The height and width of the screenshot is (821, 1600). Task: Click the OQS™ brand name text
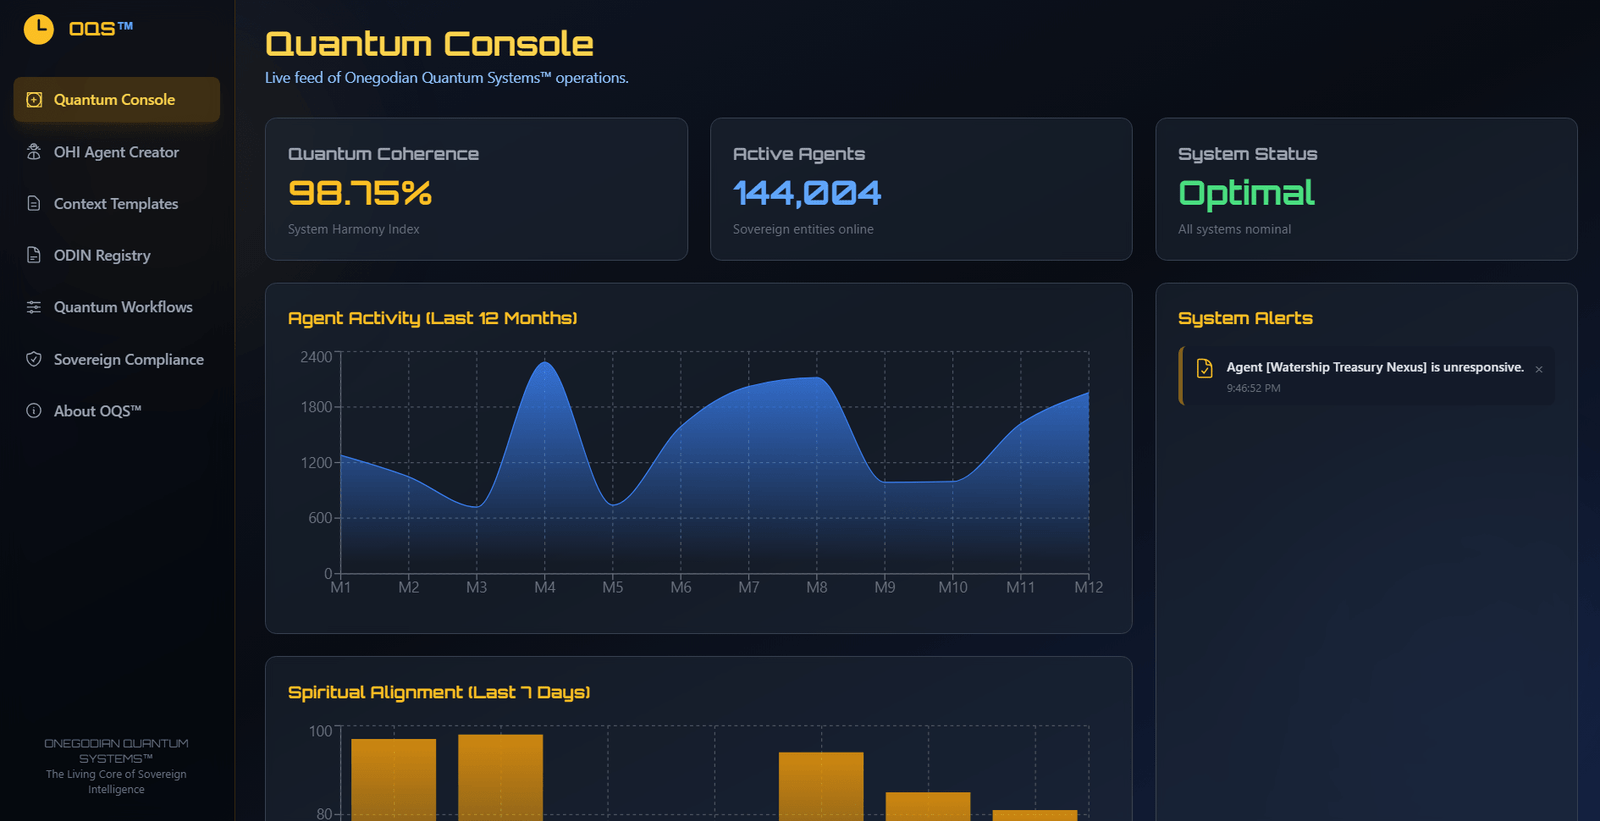(x=100, y=29)
